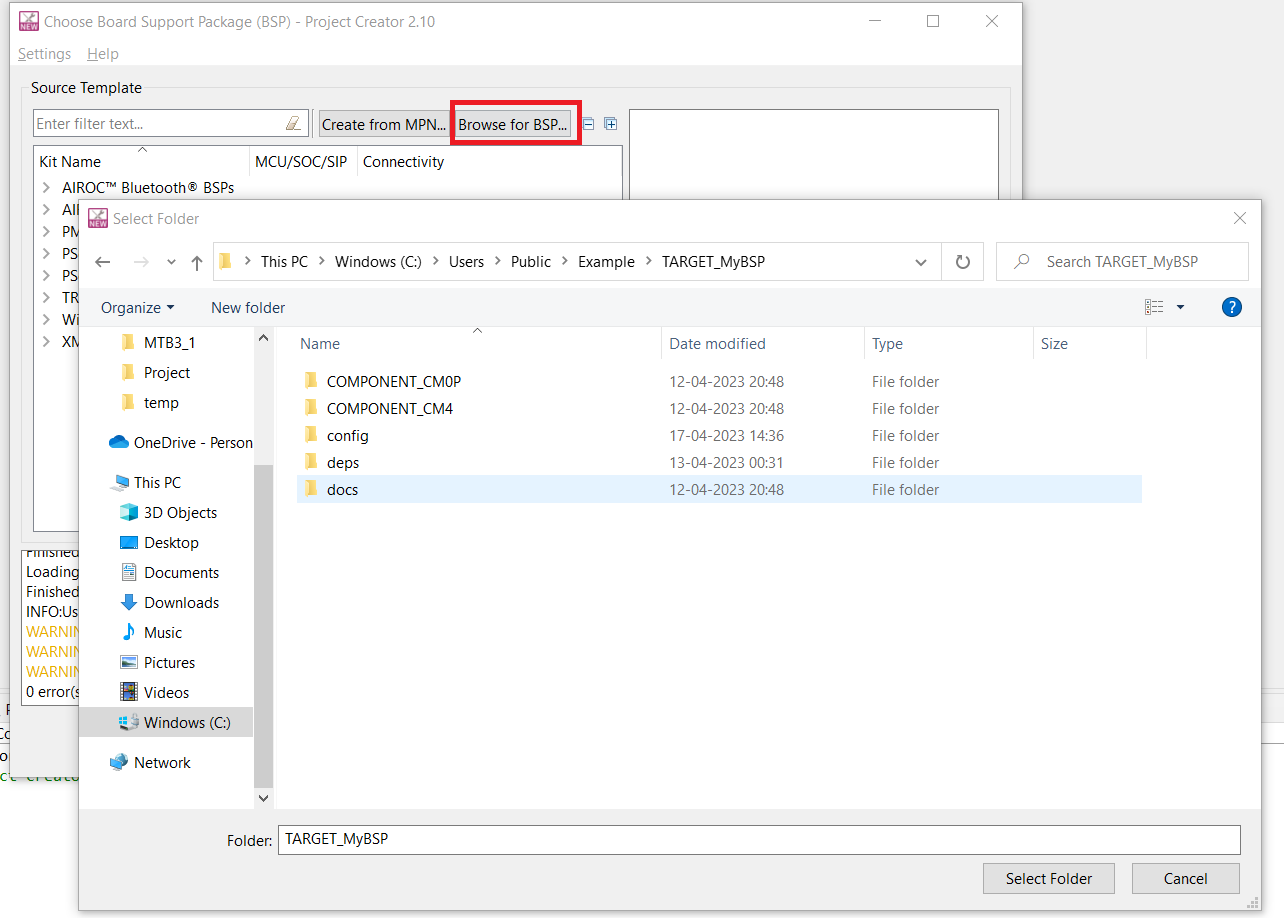Viewport: 1284px width, 918px height.
Task: Open Music in navigation pane
Action: pos(163,632)
